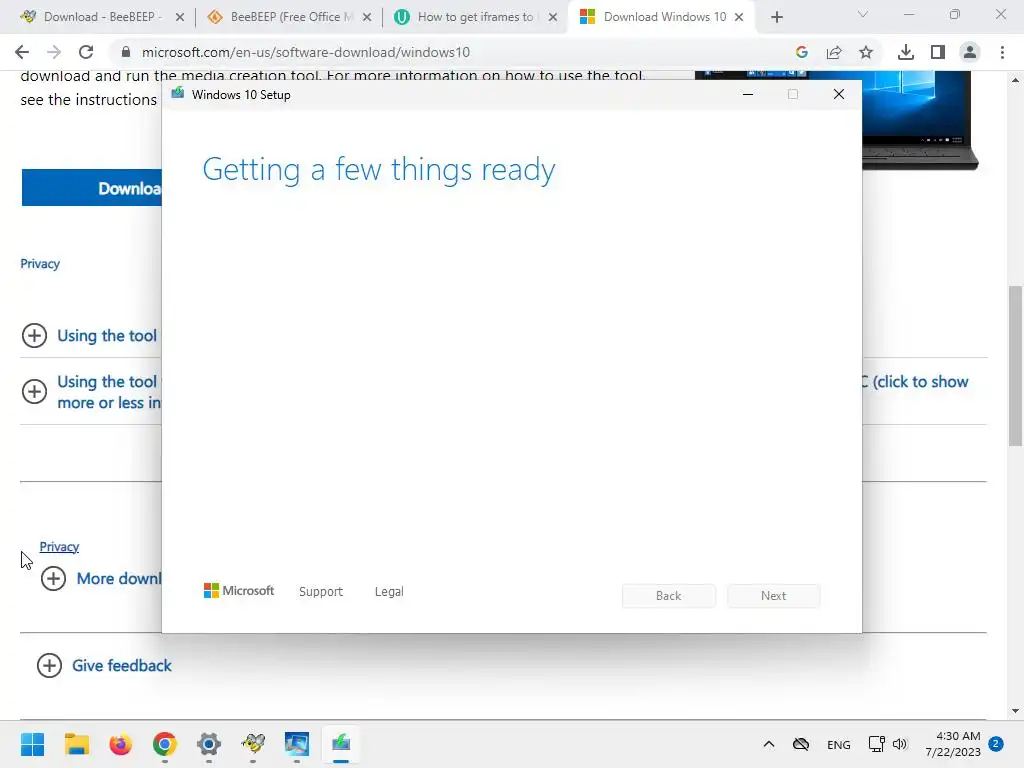Switch ENG input language indicator

point(839,744)
